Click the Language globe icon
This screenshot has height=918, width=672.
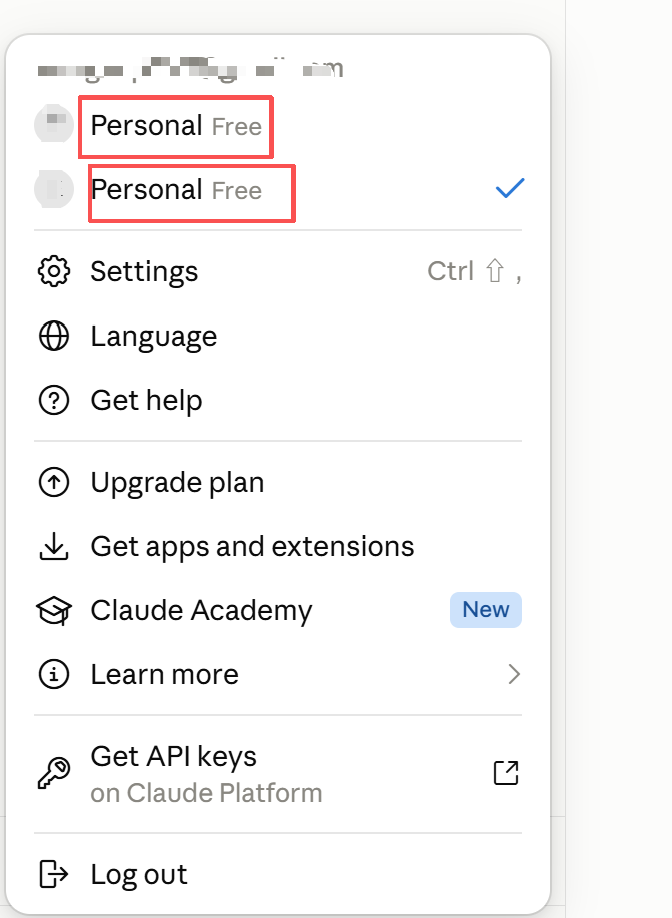tap(54, 336)
